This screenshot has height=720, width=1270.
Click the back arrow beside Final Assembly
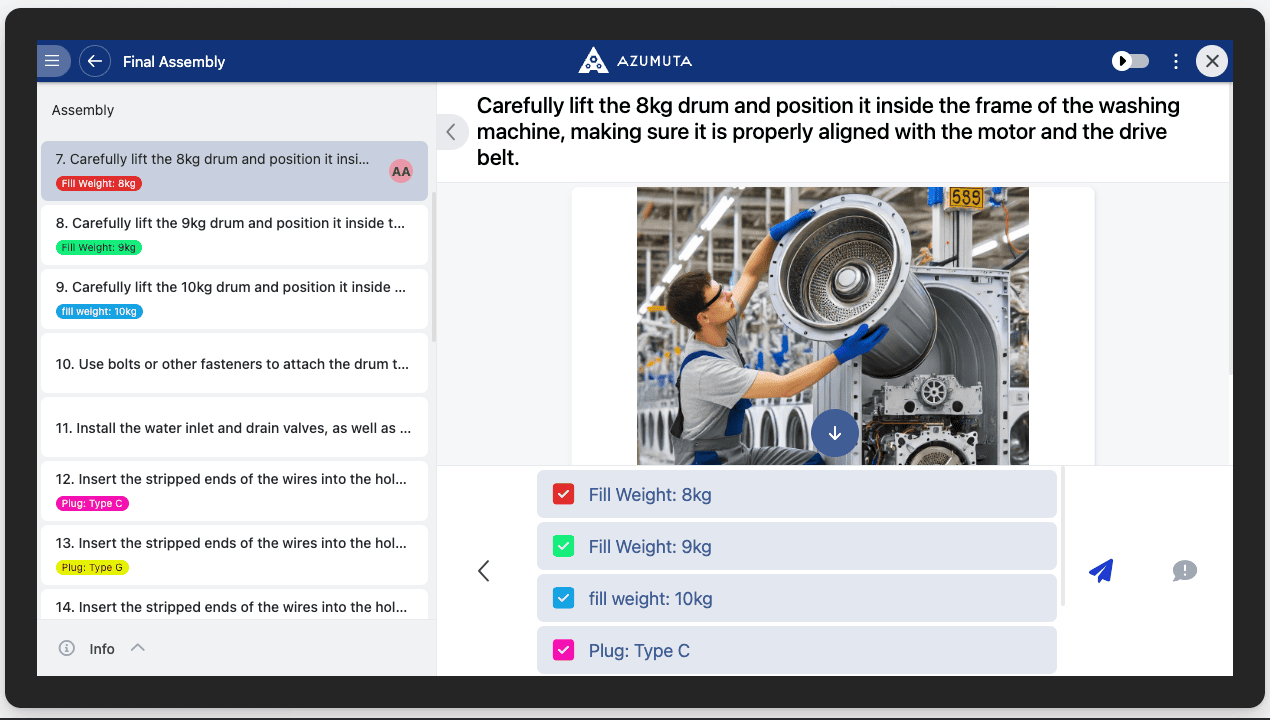point(95,61)
